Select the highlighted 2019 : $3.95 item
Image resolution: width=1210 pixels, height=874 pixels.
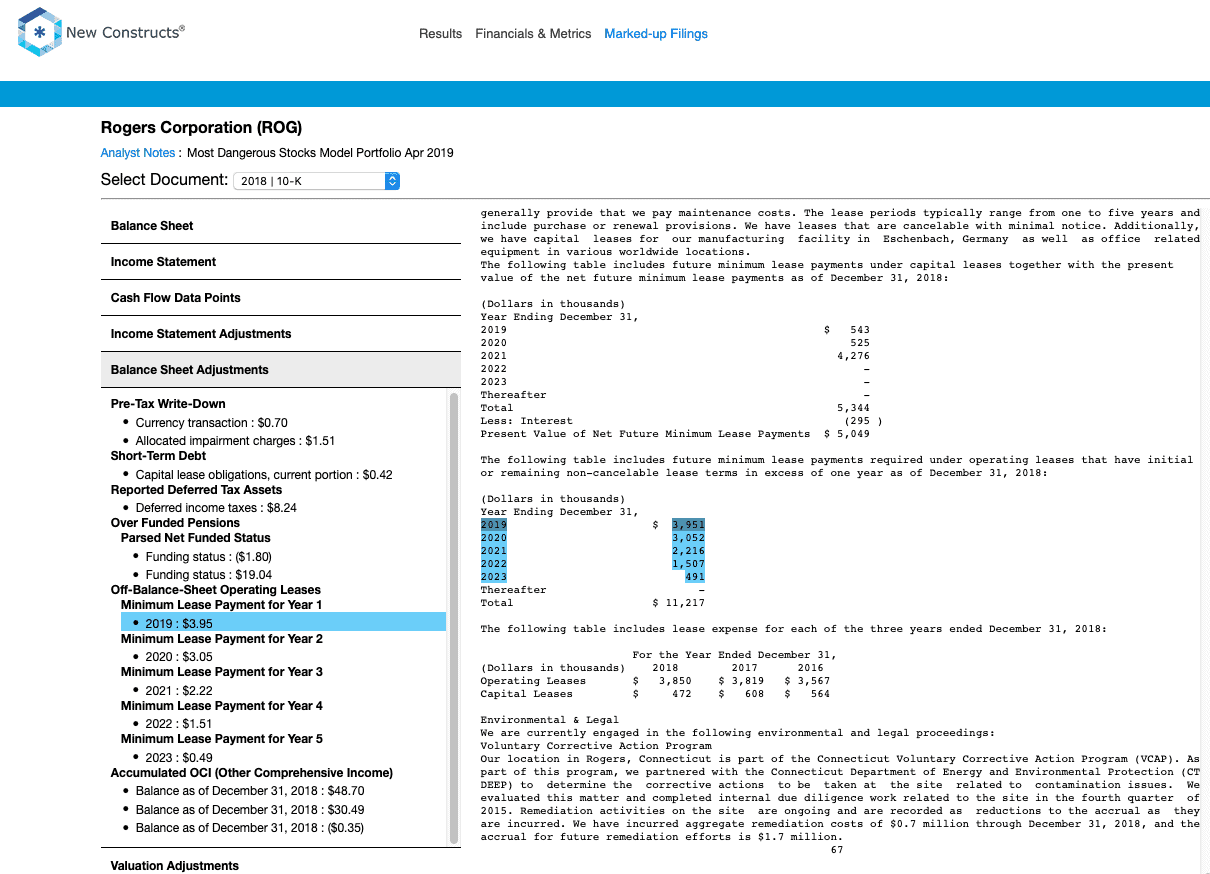pos(283,623)
